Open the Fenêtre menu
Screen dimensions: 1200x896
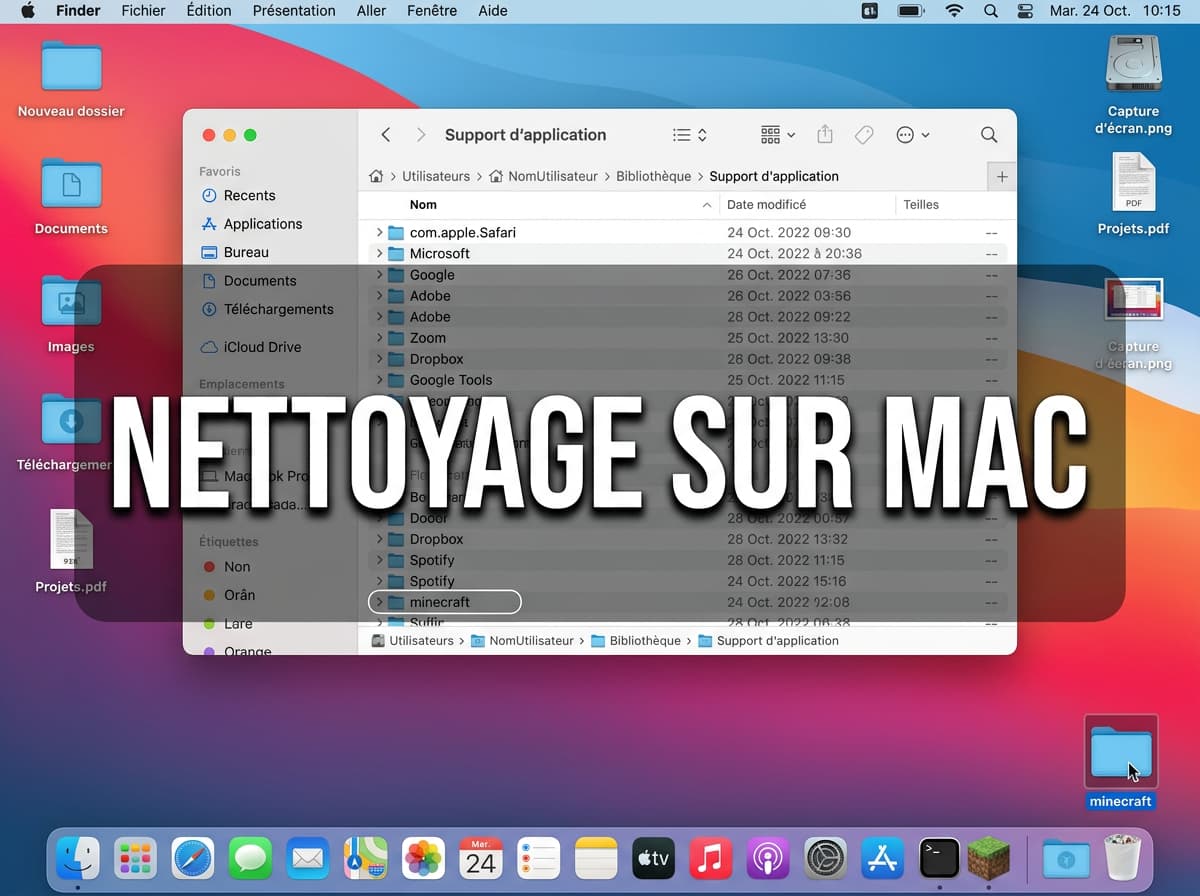432,11
